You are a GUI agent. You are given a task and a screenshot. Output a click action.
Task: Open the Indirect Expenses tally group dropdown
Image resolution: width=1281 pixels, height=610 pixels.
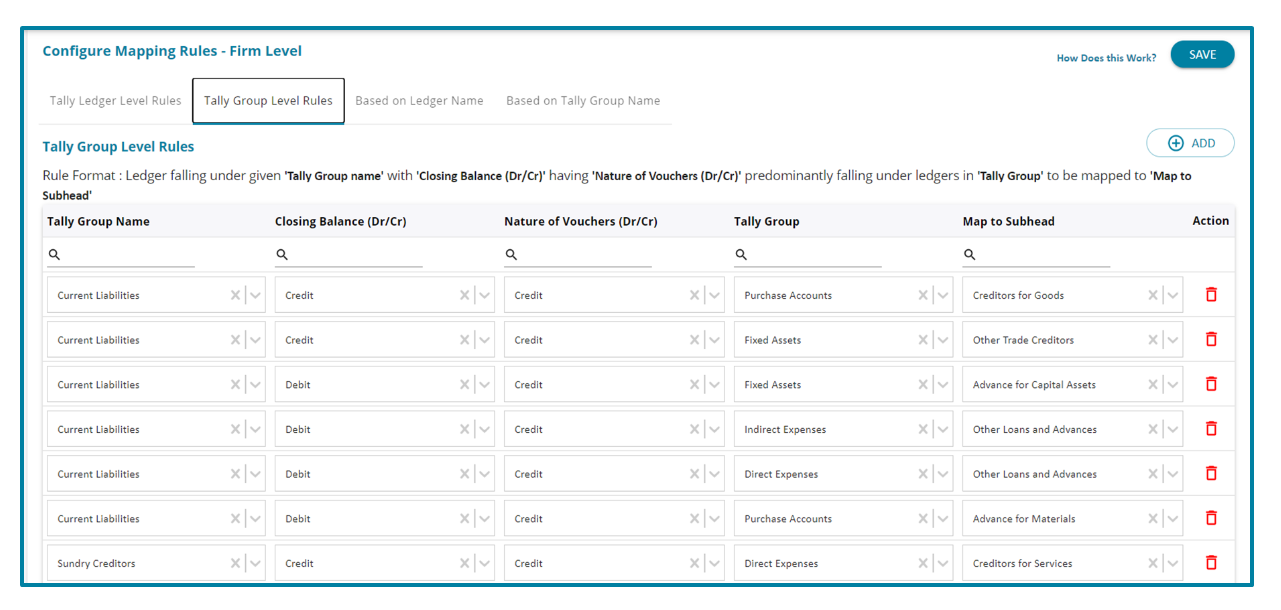[943, 429]
